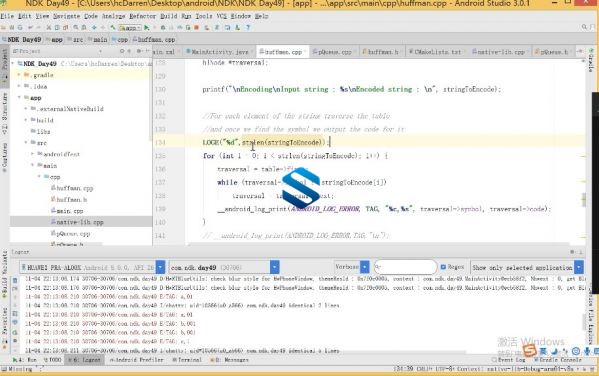Open the Event Log panel
599x376 pixels.
pyautogui.click(x=508, y=360)
